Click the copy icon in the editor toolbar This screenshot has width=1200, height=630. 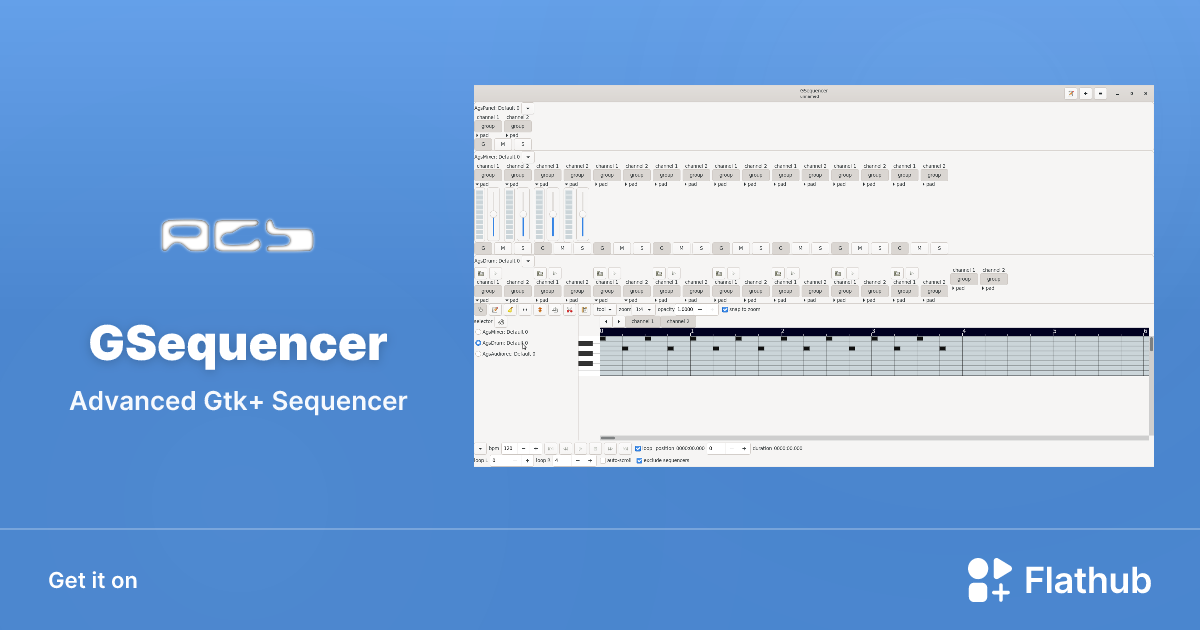pyautogui.click(x=555, y=309)
